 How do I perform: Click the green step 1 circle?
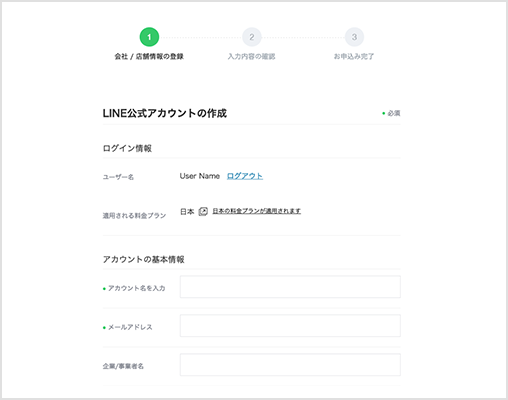point(149,37)
